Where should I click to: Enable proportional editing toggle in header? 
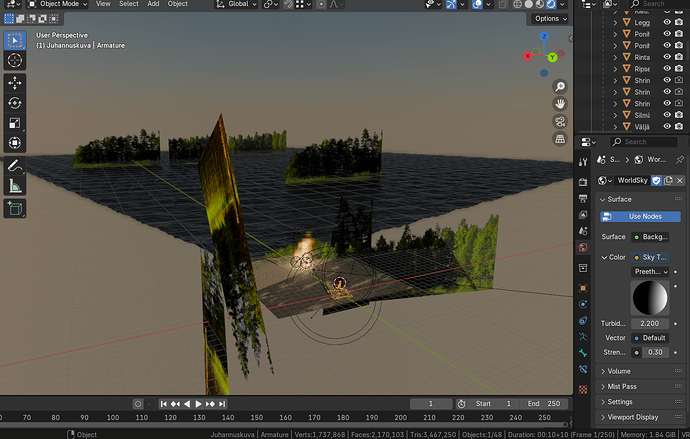(322, 4)
